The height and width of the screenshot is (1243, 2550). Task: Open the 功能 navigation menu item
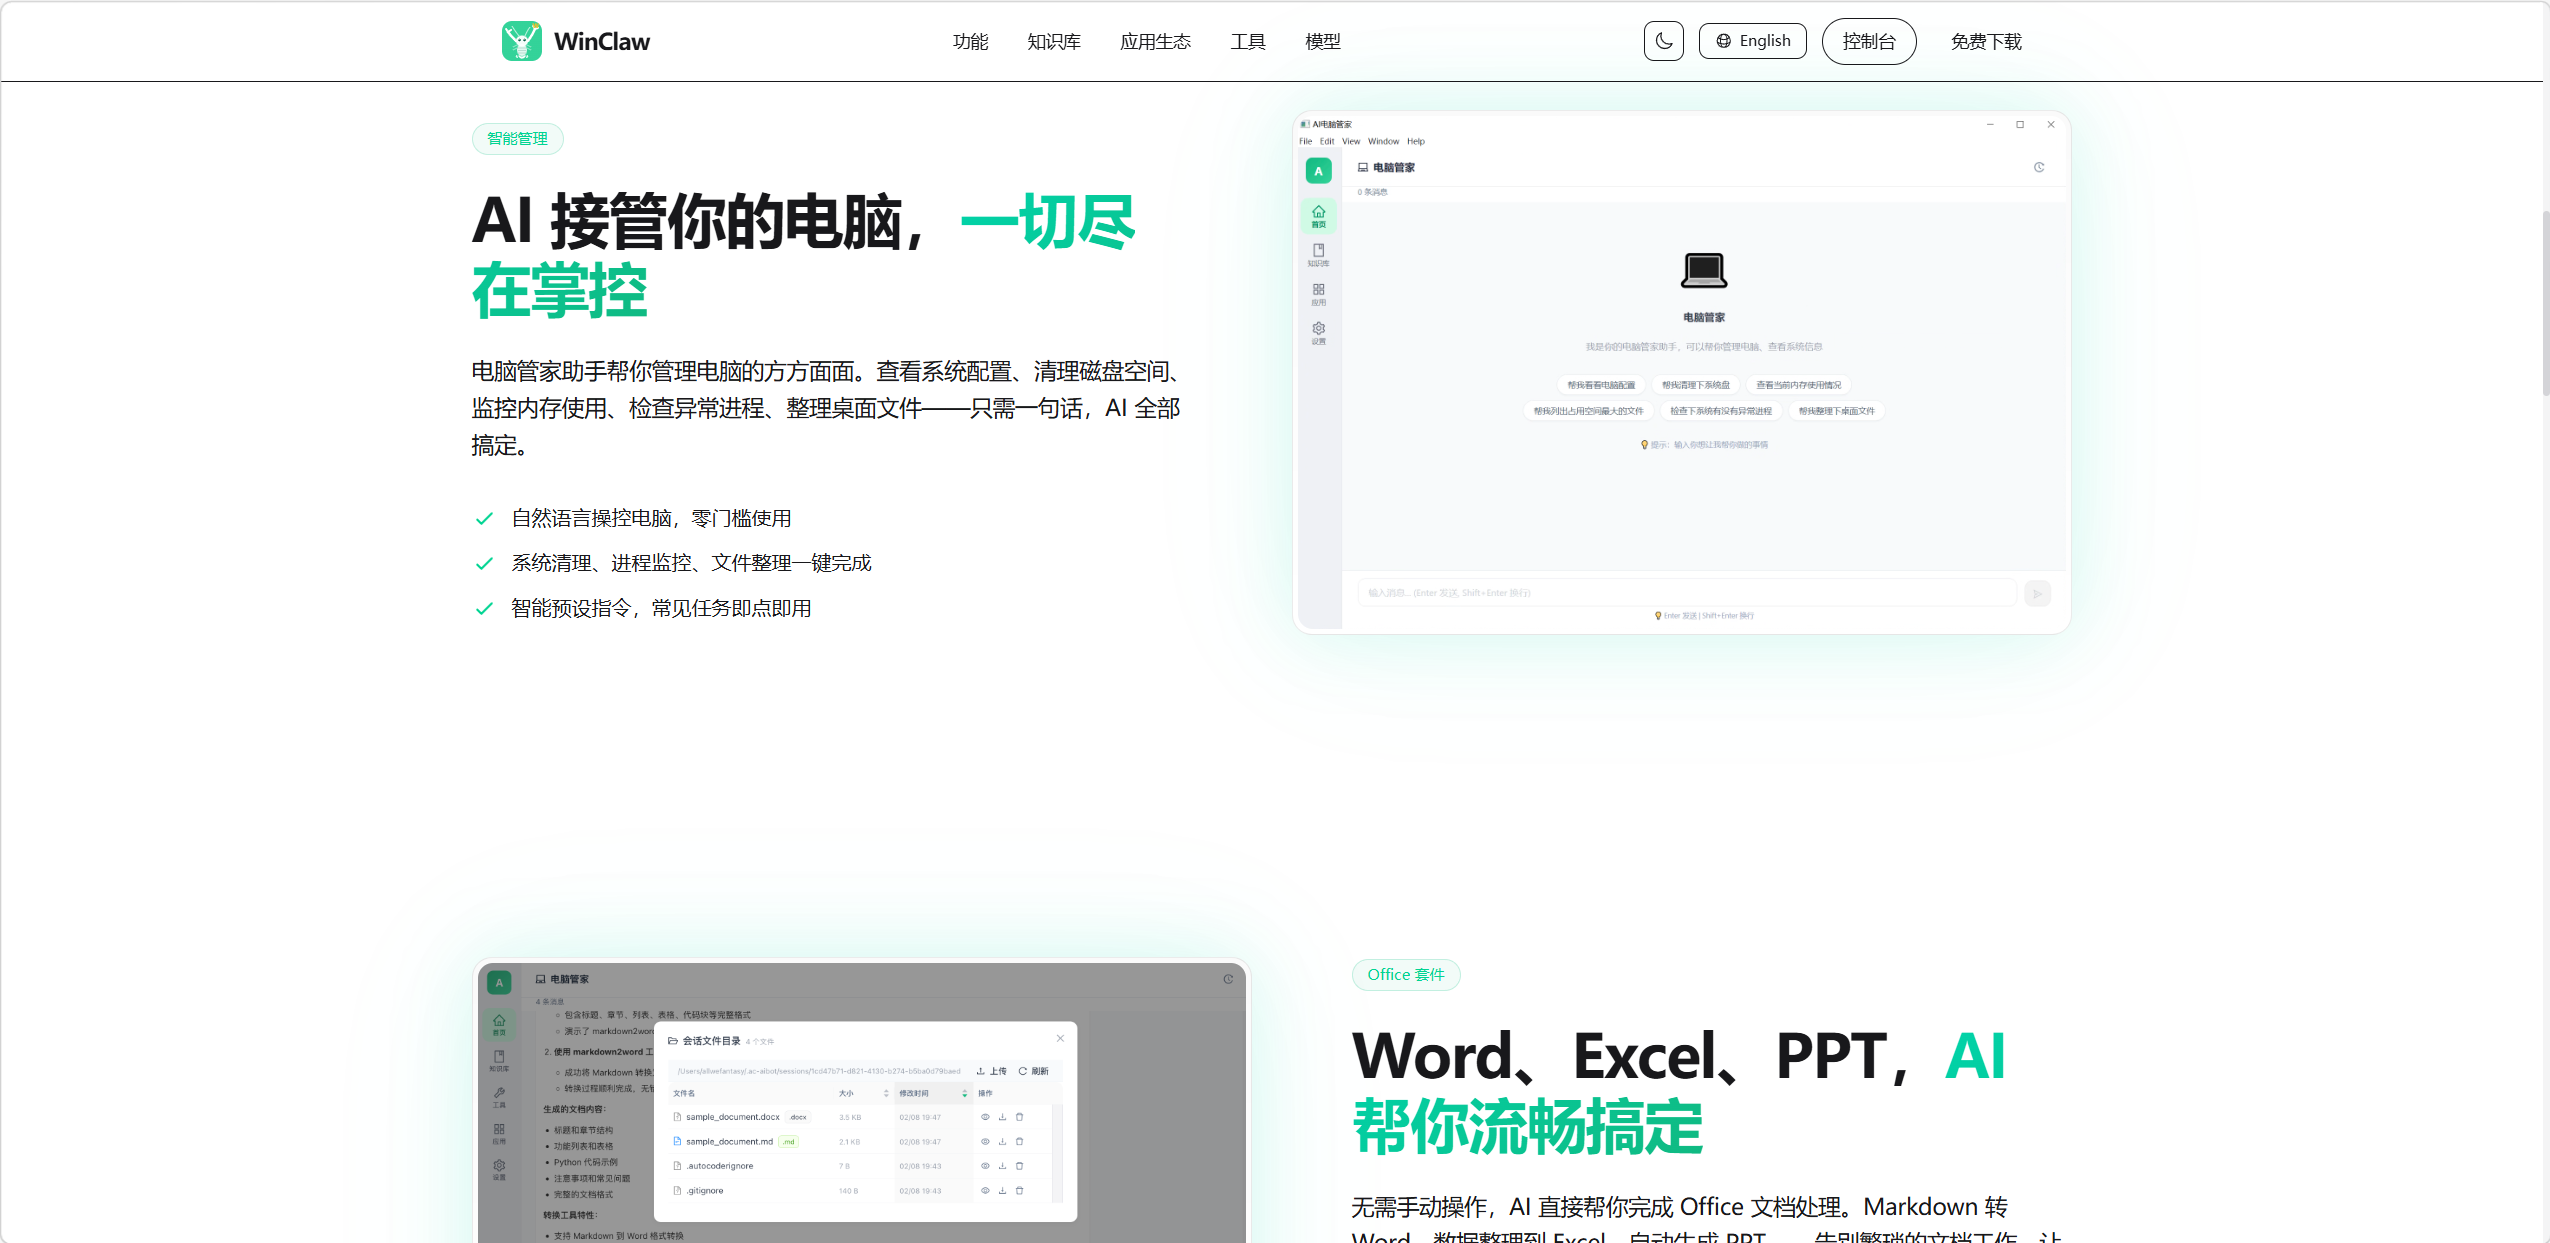pos(970,41)
